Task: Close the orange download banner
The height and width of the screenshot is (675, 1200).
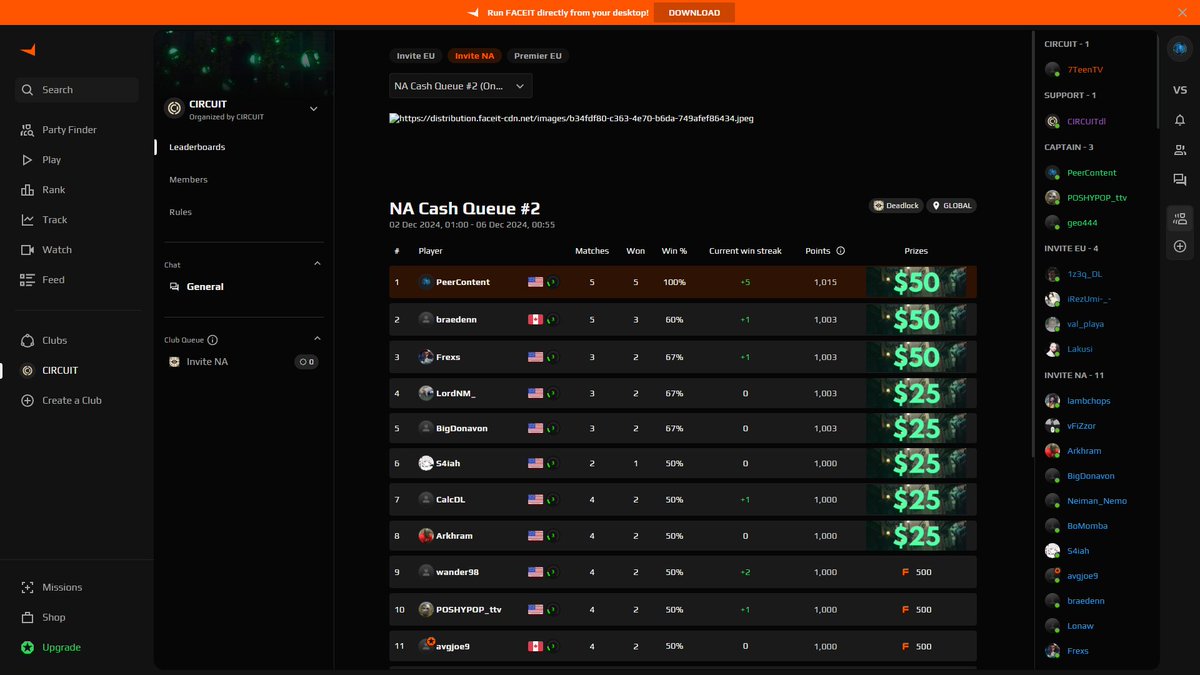Action: point(1182,12)
